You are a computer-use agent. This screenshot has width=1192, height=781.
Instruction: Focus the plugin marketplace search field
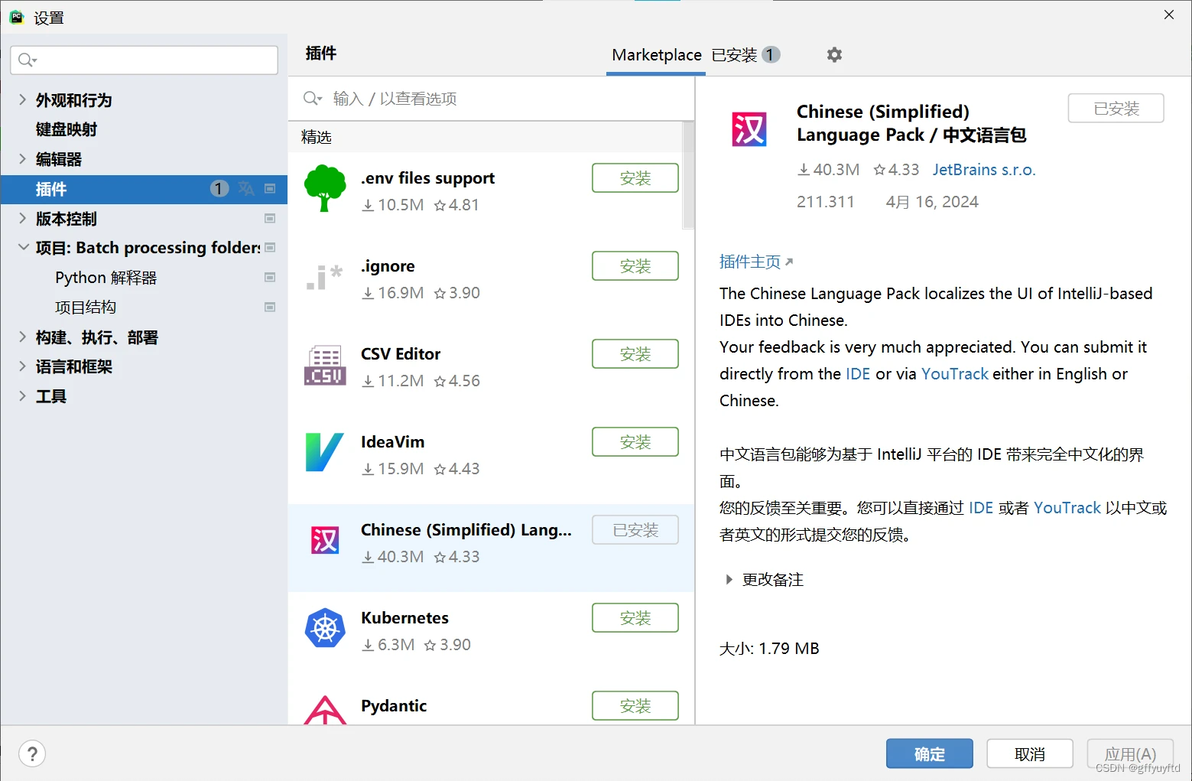491,98
